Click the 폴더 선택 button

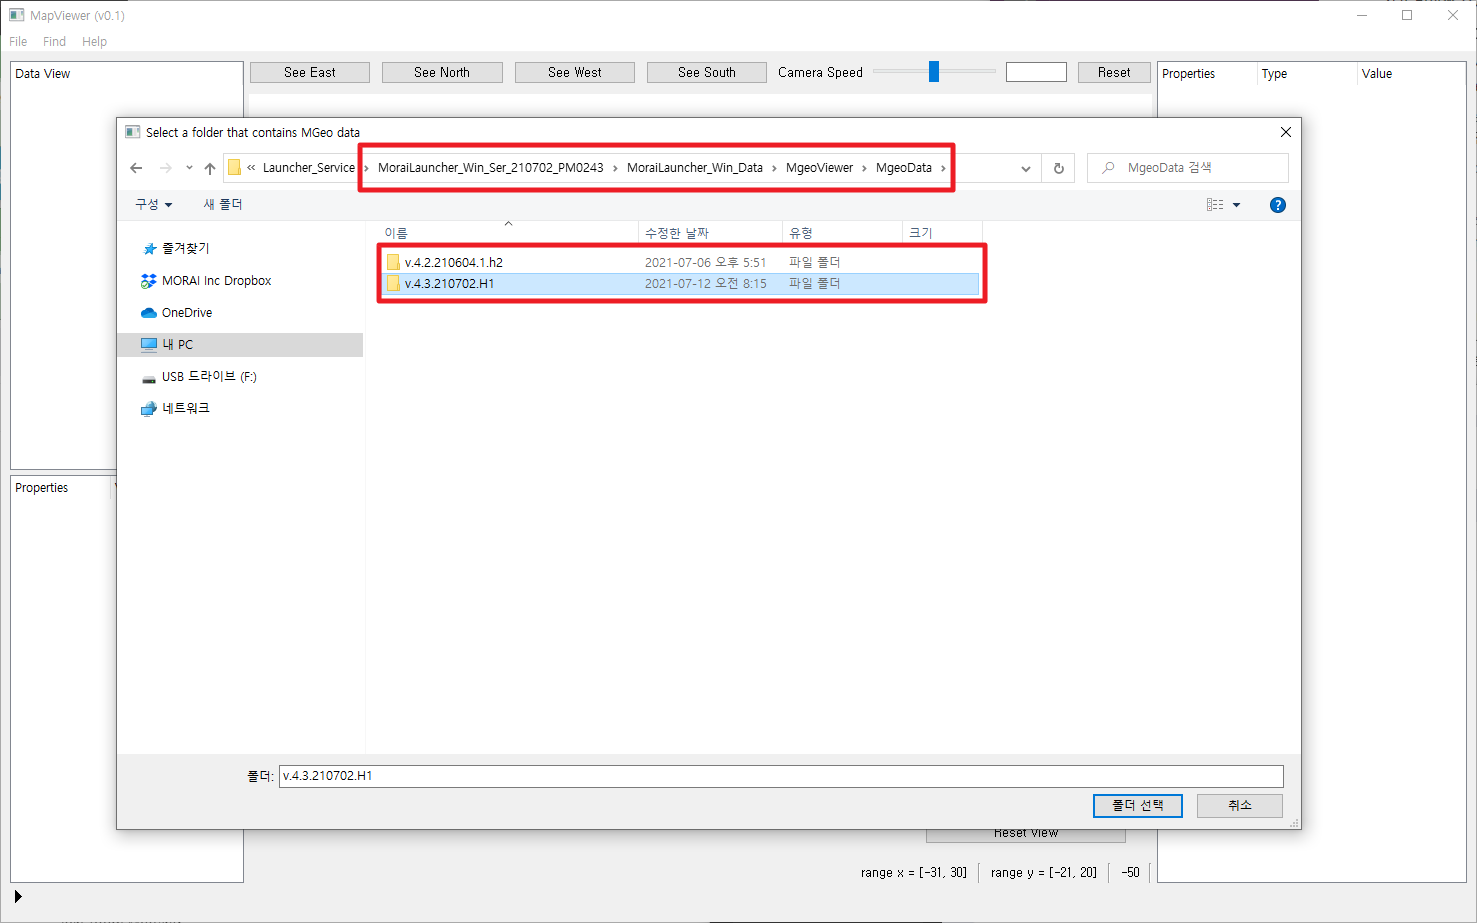tap(1137, 806)
